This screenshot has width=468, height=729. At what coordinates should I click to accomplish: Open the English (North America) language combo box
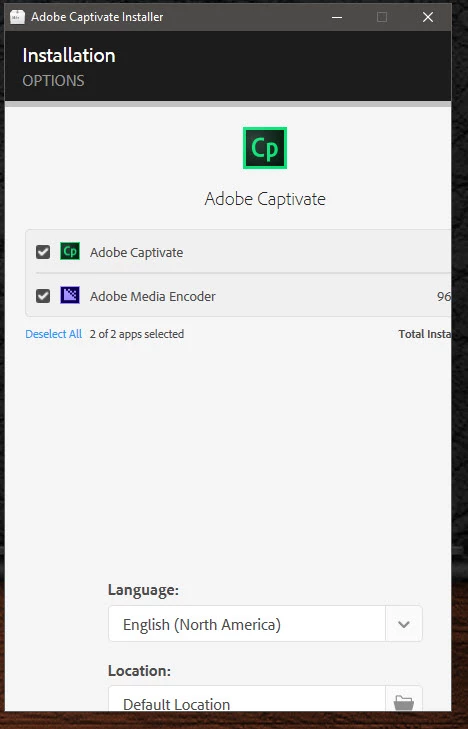click(265, 624)
